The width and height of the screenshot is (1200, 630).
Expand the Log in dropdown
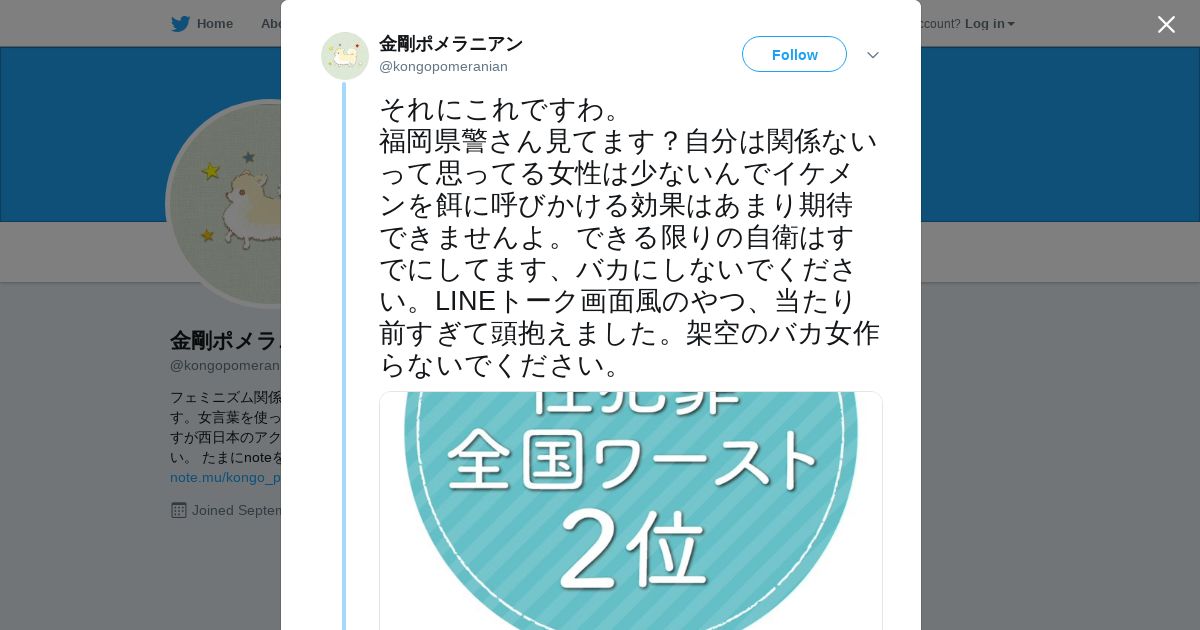(x=989, y=24)
